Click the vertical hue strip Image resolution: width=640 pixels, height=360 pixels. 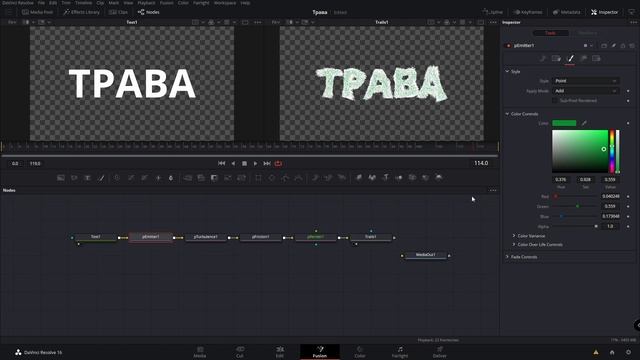pos(612,151)
